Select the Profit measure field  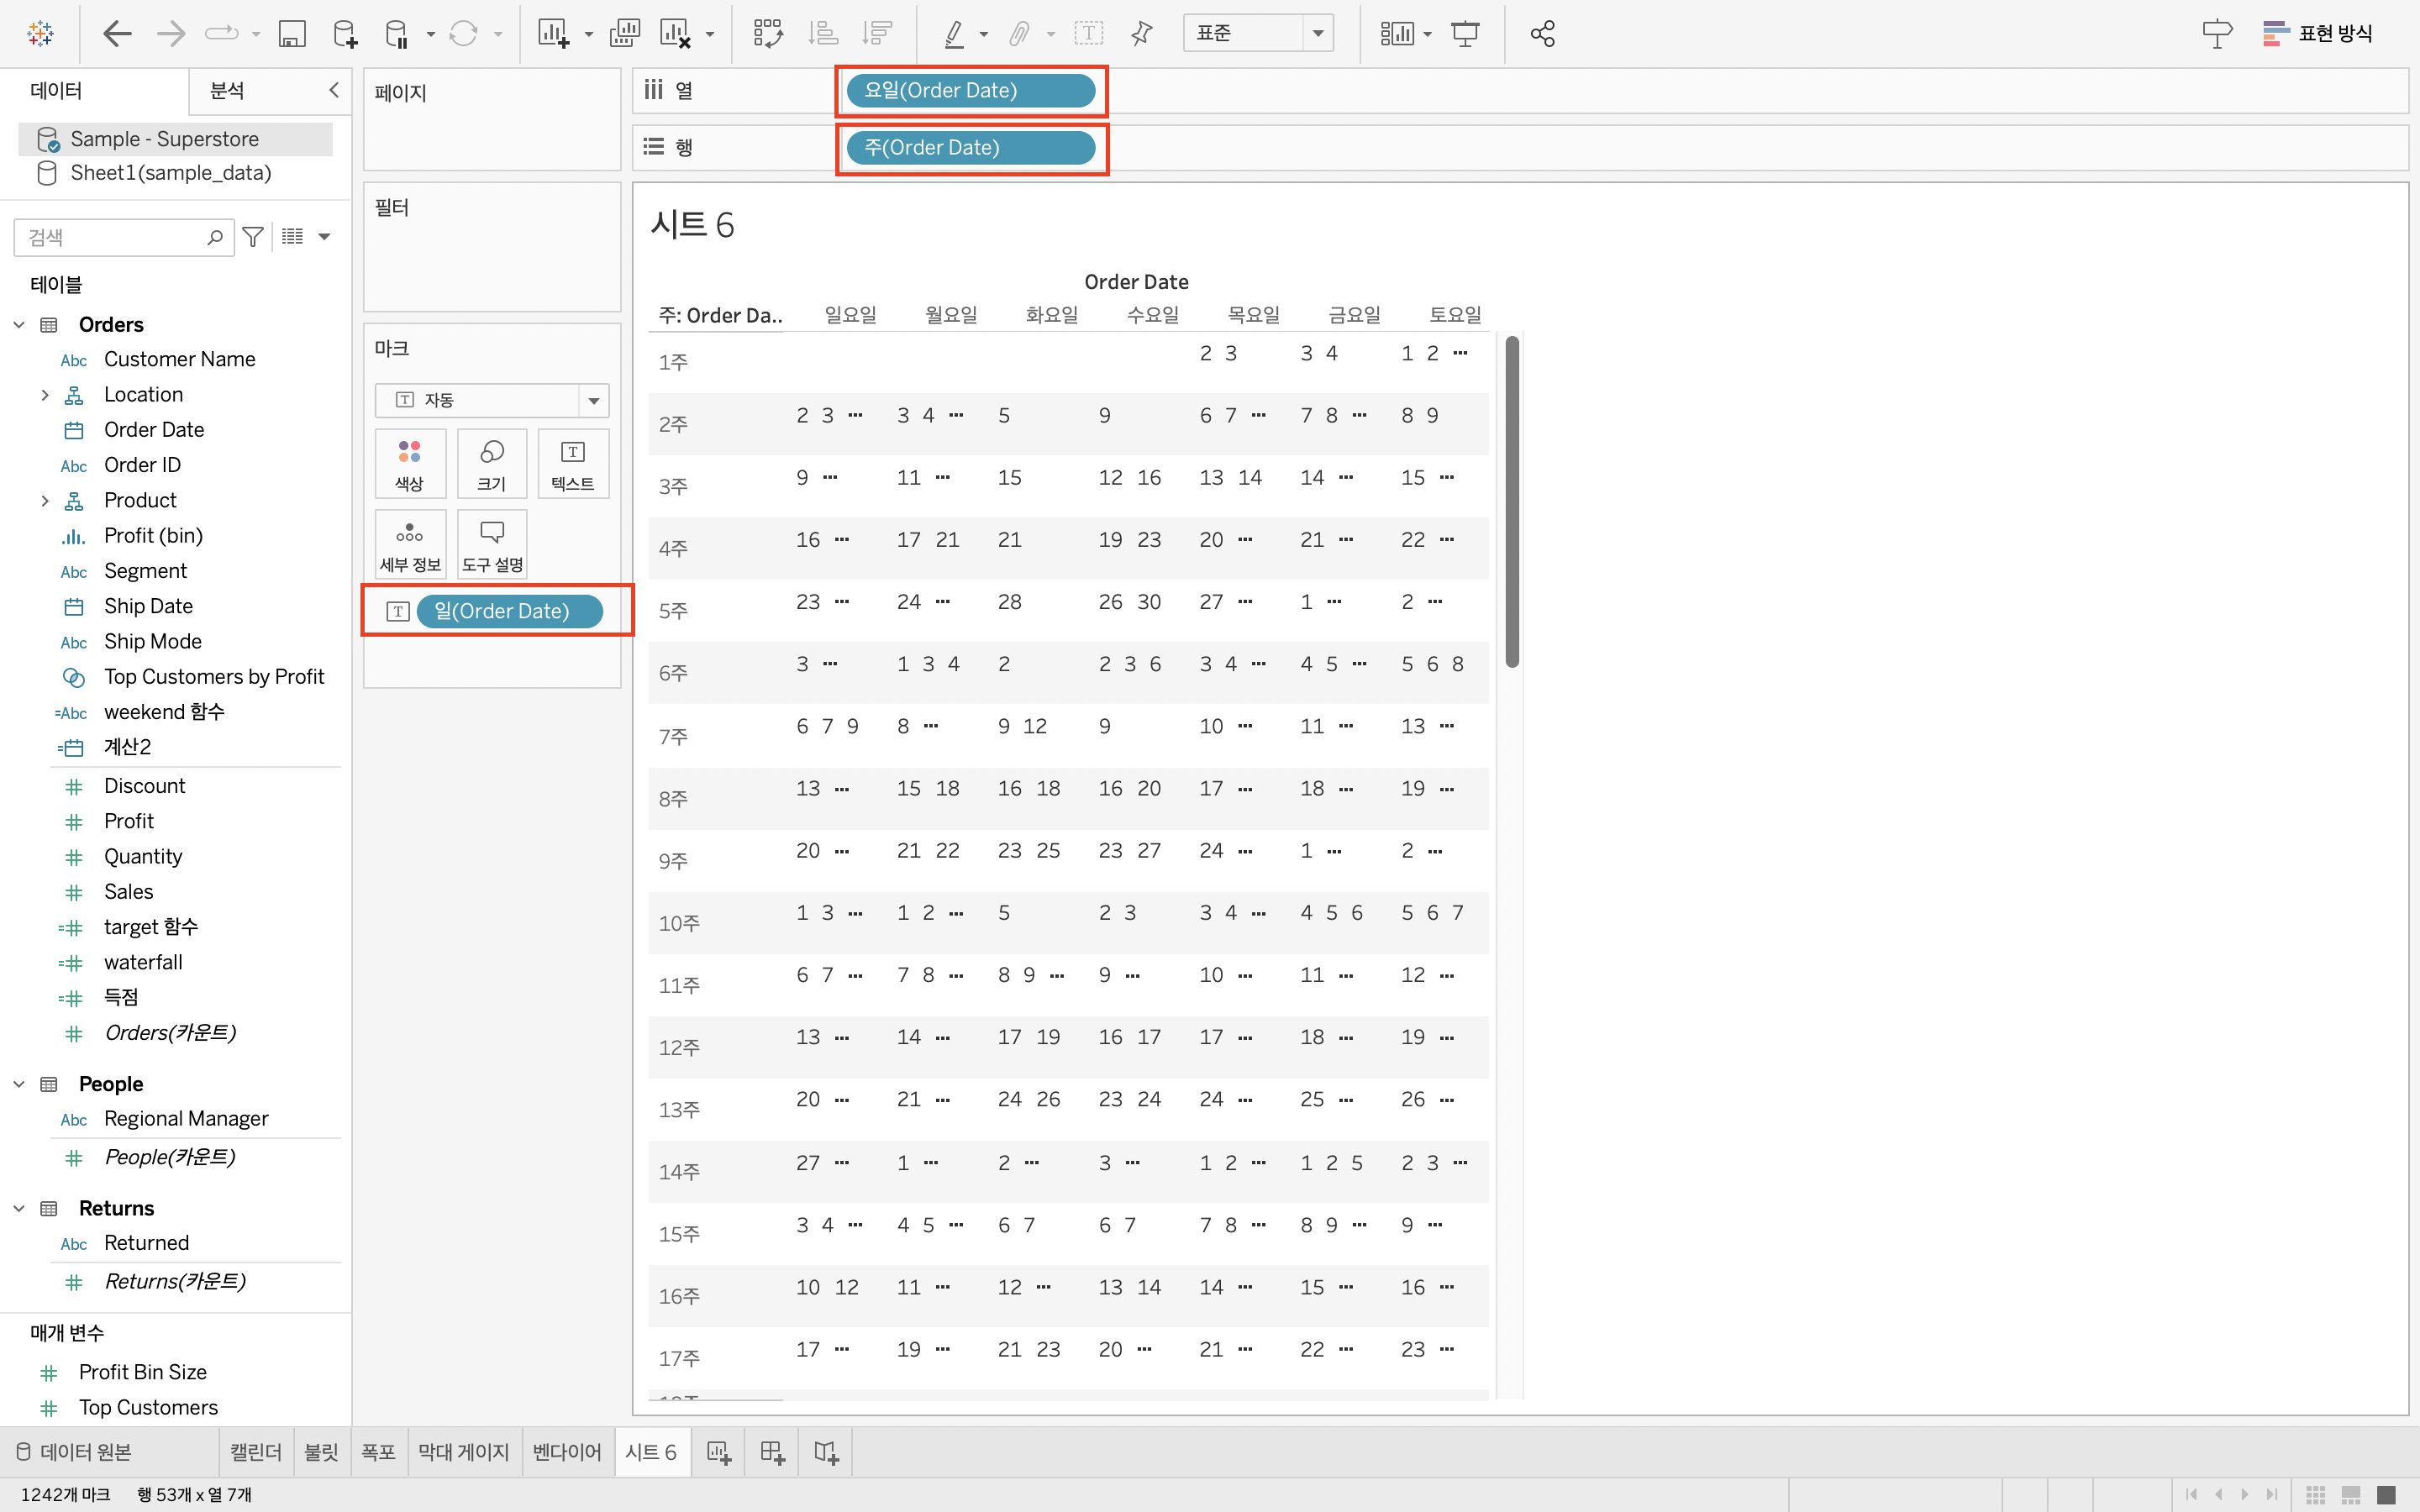pos(129,821)
